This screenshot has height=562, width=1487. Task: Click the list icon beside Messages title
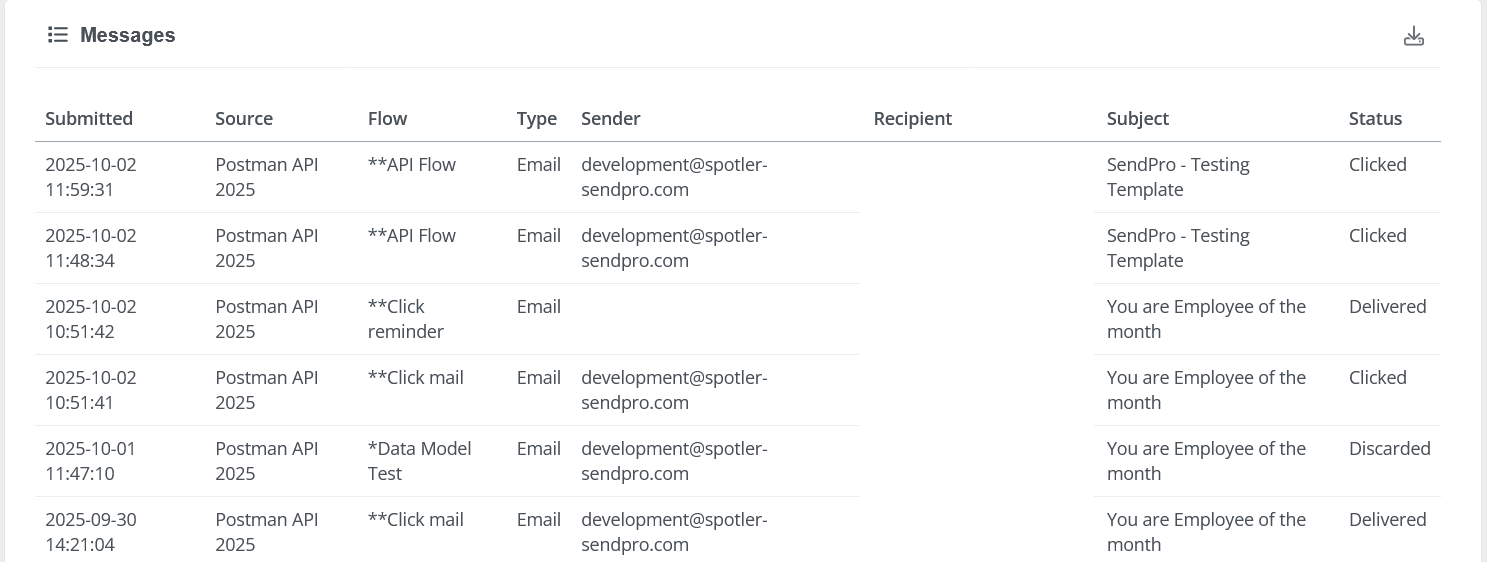click(x=58, y=35)
